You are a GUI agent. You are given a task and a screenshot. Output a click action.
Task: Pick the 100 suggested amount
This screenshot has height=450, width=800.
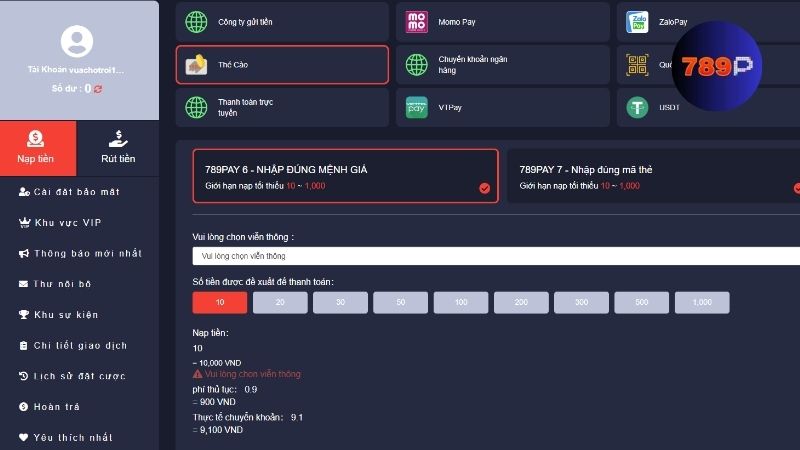click(x=461, y=303)
